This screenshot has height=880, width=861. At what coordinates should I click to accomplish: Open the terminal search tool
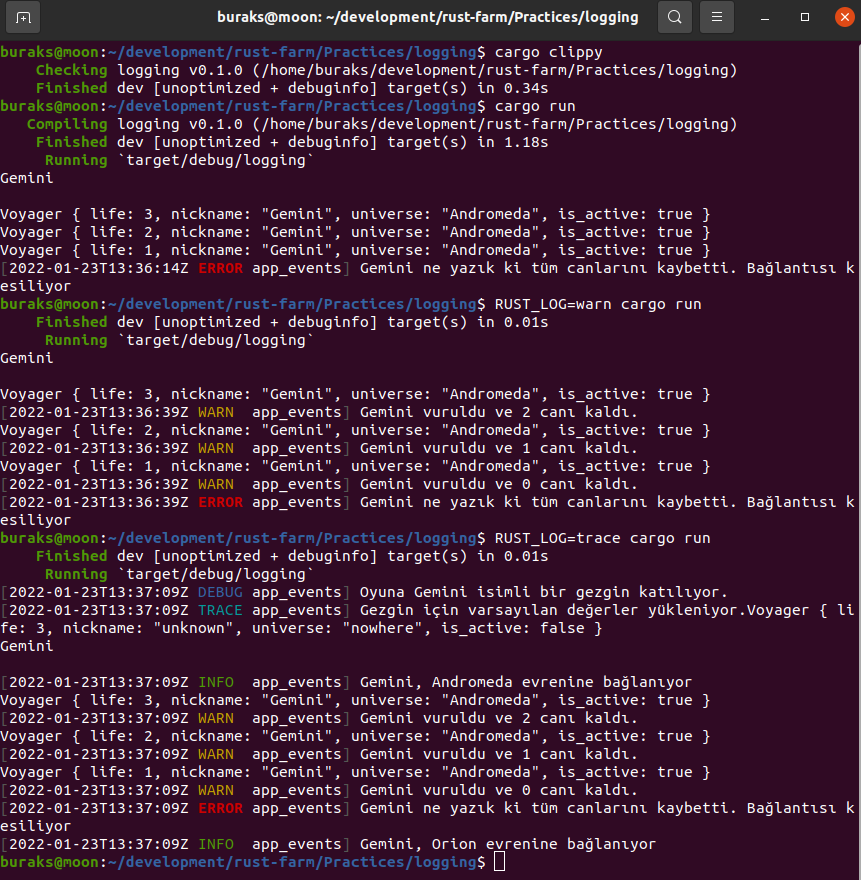675,17
